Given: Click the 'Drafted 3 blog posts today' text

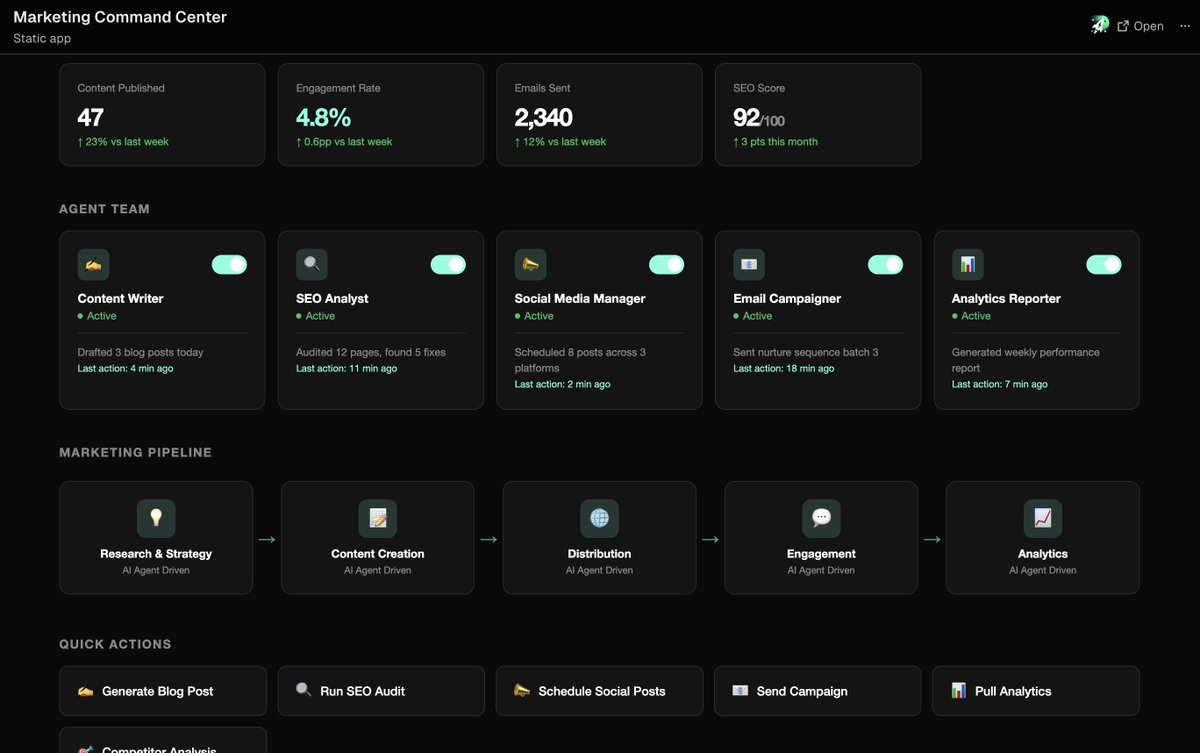Looking at the screenshot, I should [141, 352].
